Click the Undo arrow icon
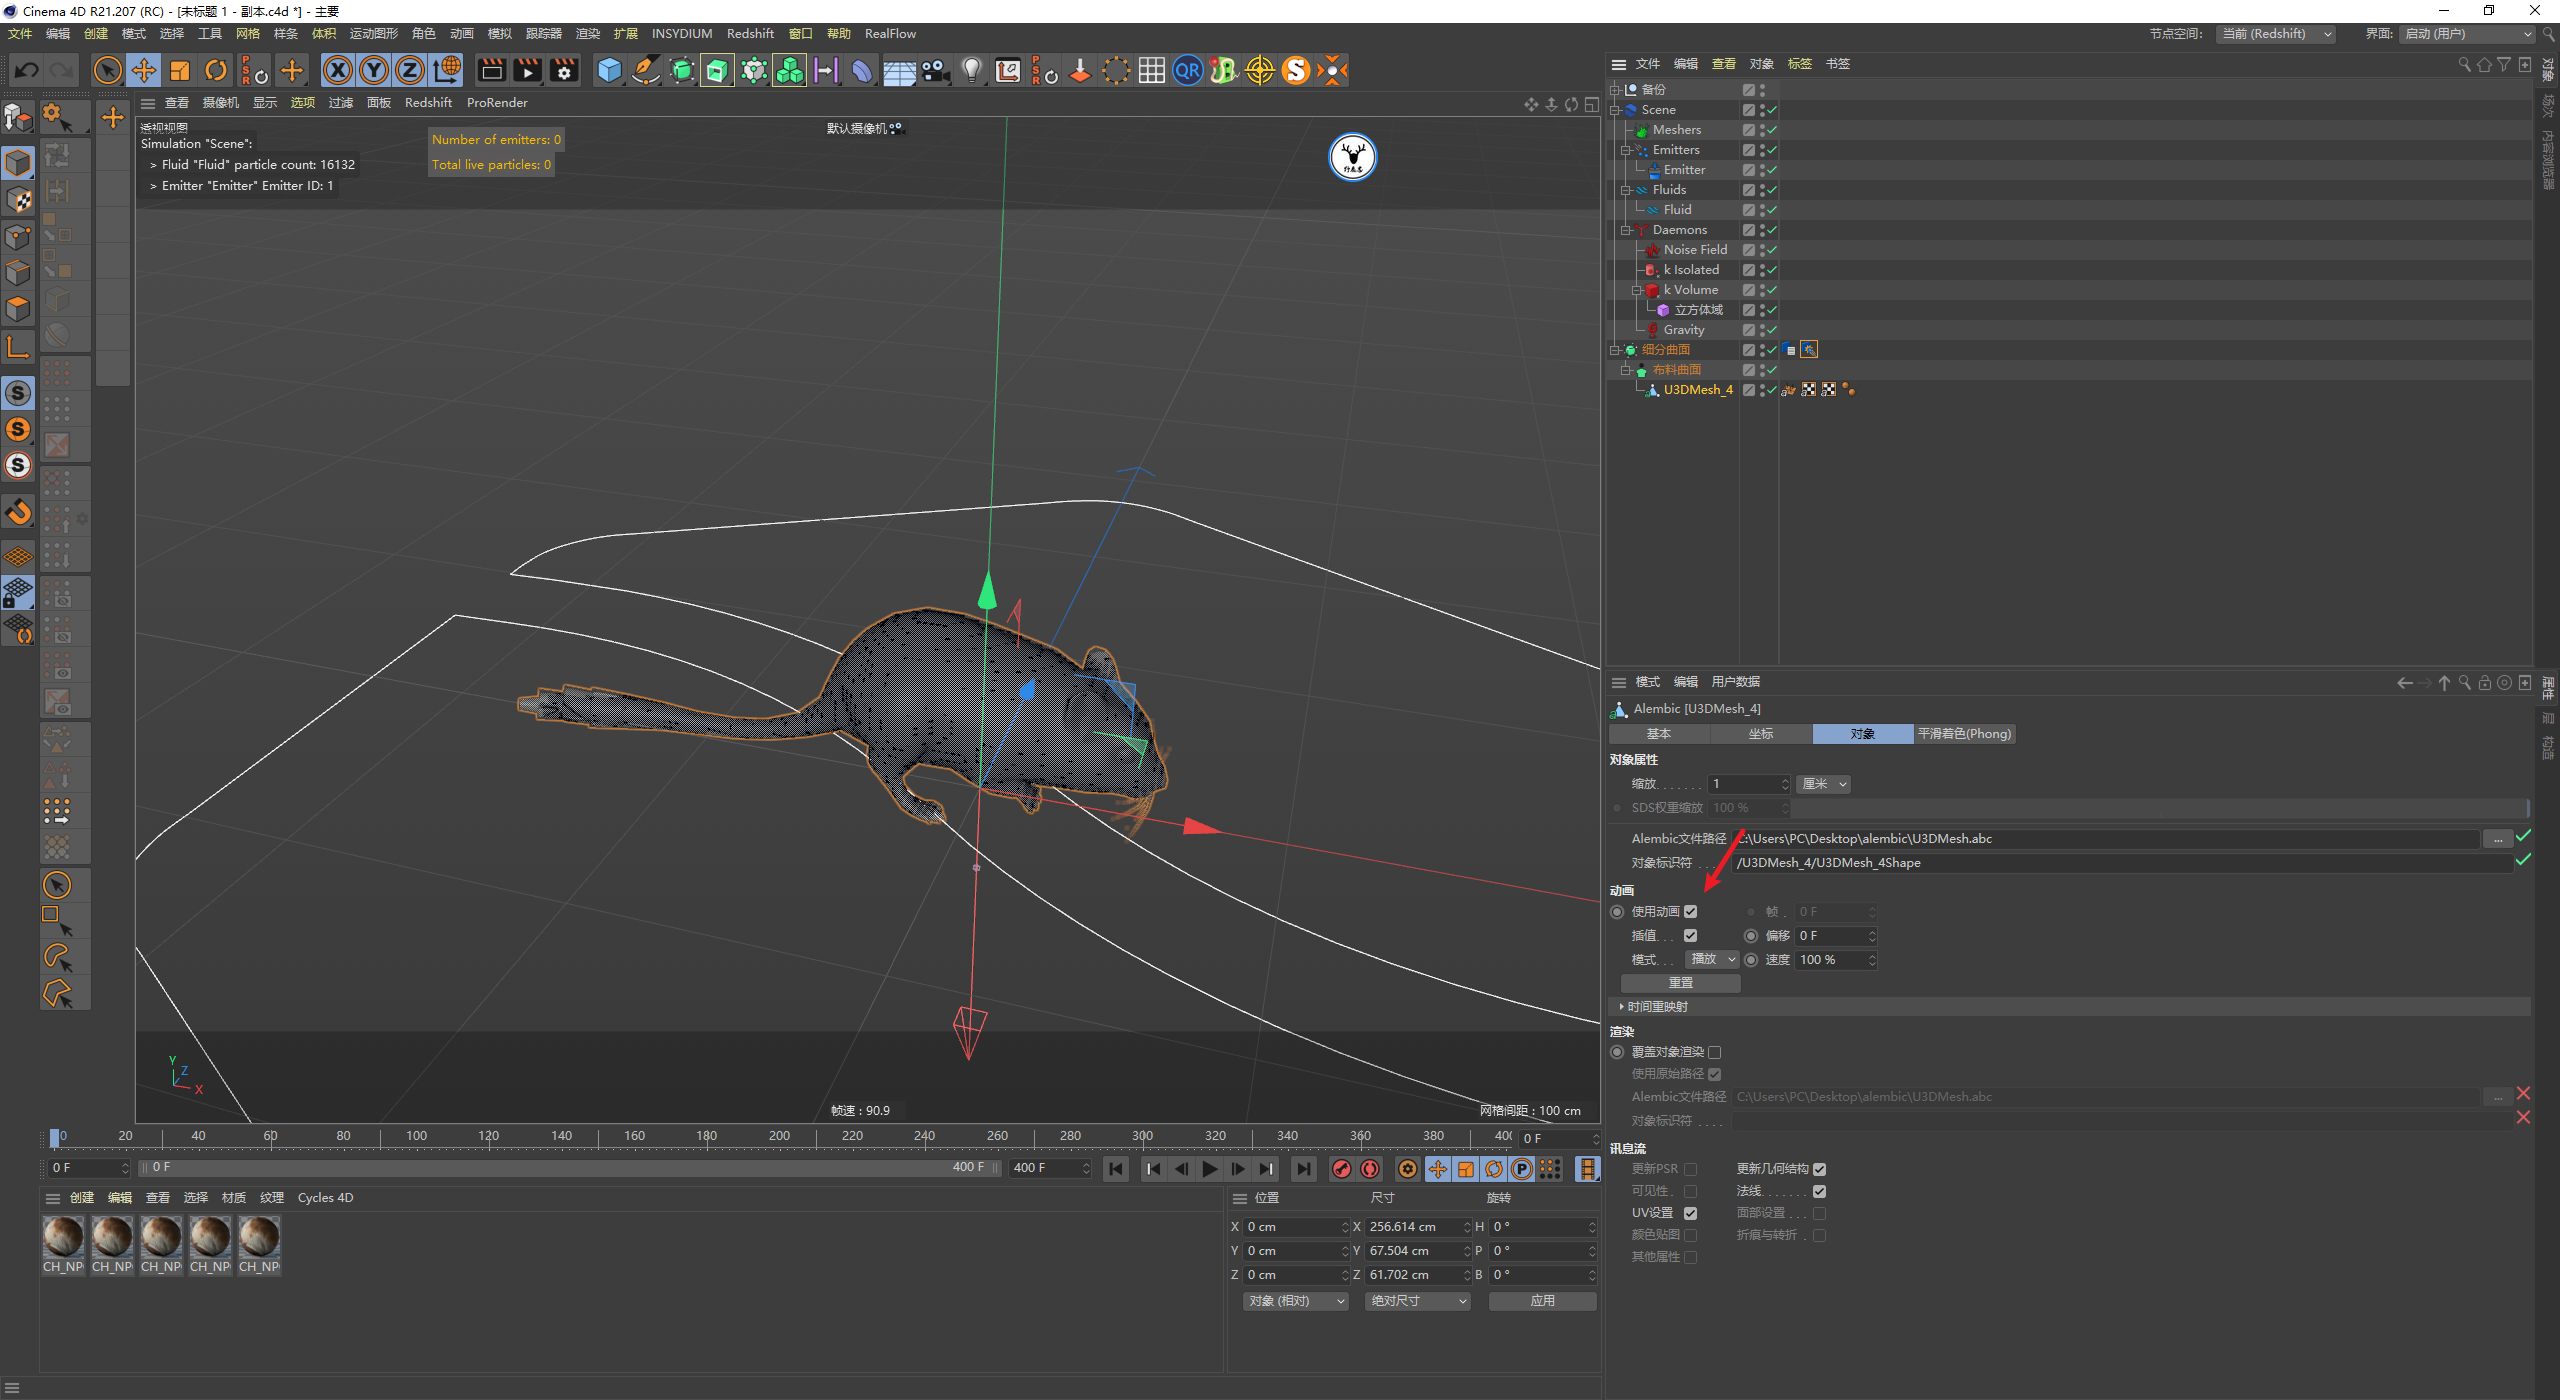This screenshot has height=1400, width=2560. pos(27,70)
